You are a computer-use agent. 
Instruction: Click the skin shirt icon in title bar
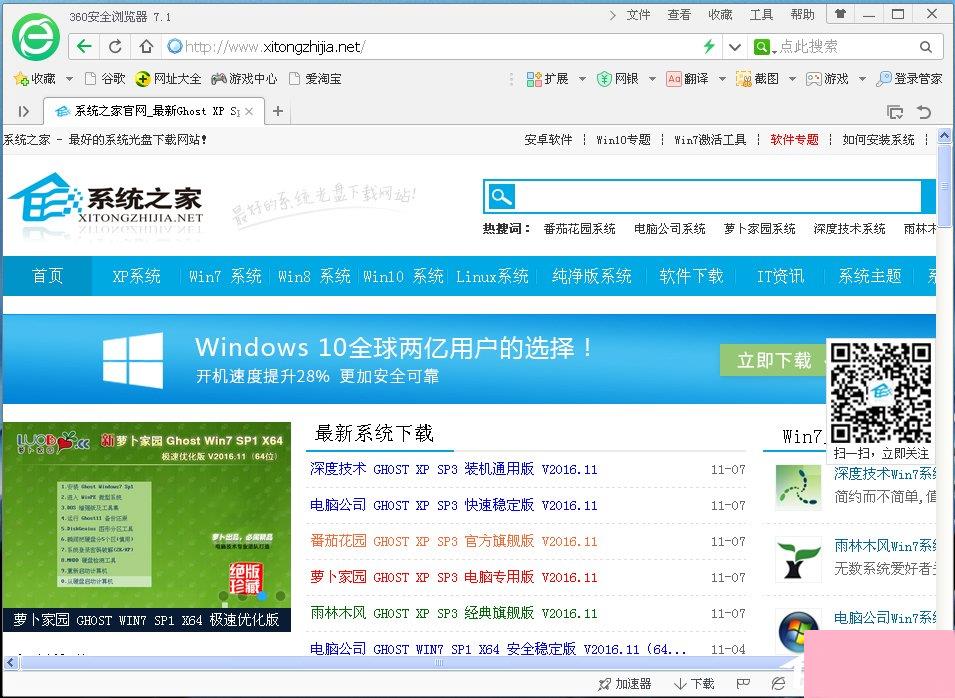840,13
